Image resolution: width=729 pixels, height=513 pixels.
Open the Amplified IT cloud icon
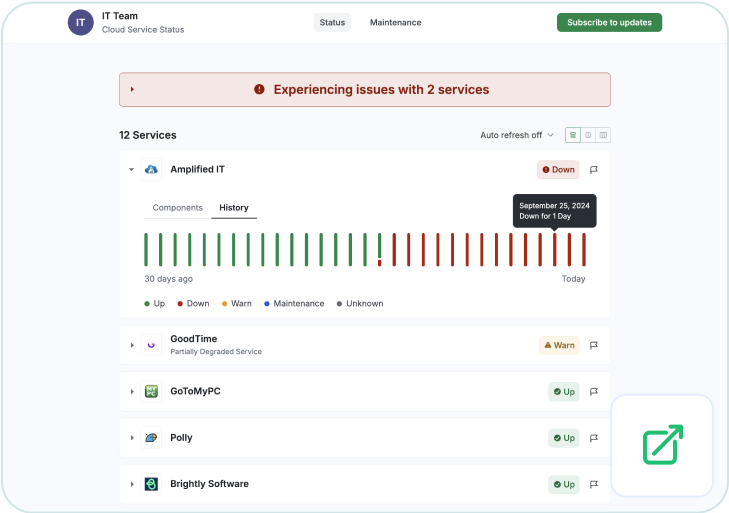point(151,170)
